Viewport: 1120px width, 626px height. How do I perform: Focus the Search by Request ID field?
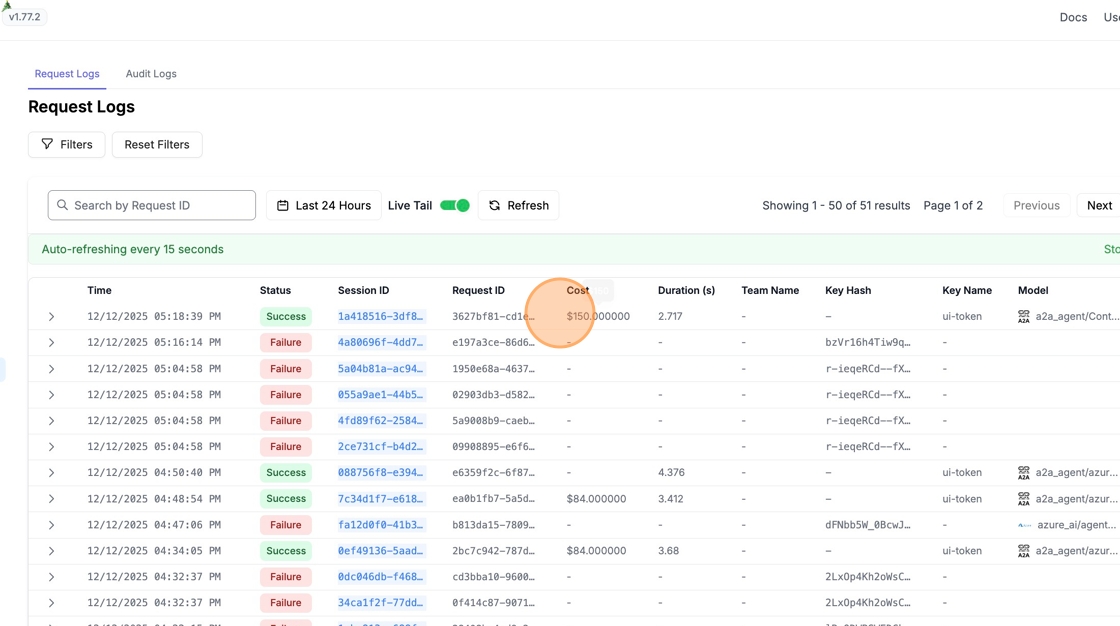click(151, 205)
